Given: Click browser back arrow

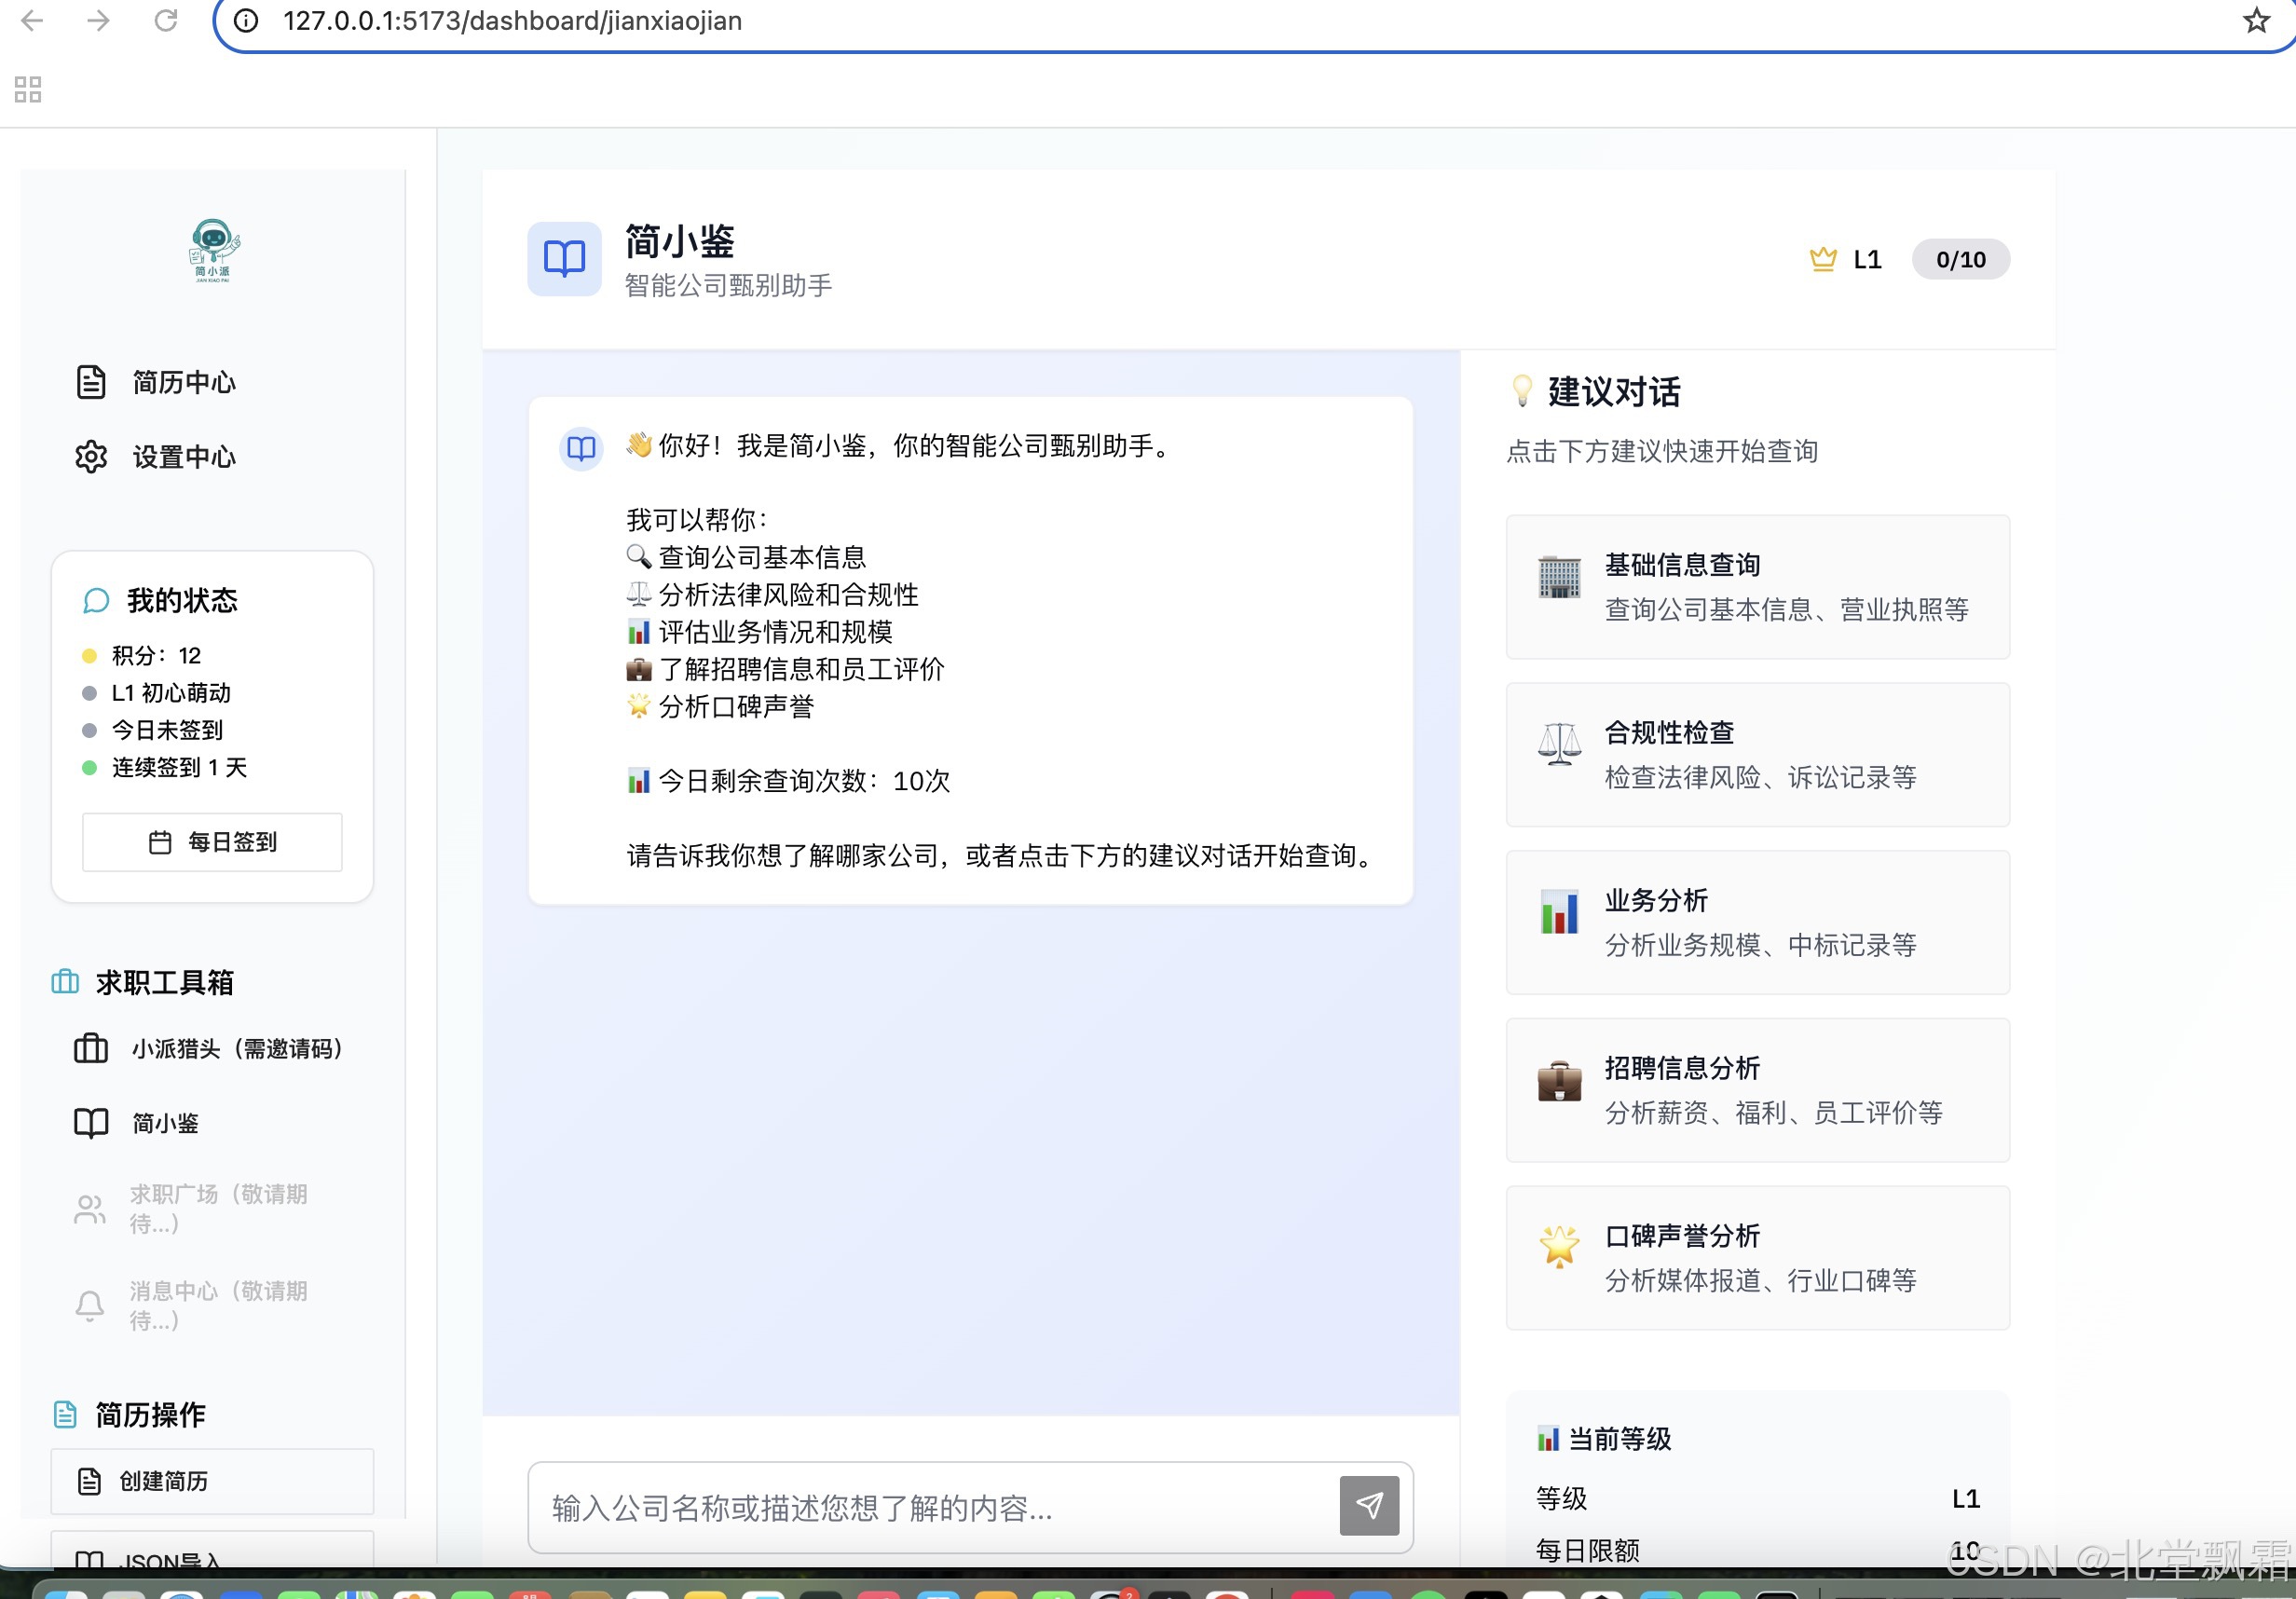Looking at the screenshot, I should click(x=32, y=21).
